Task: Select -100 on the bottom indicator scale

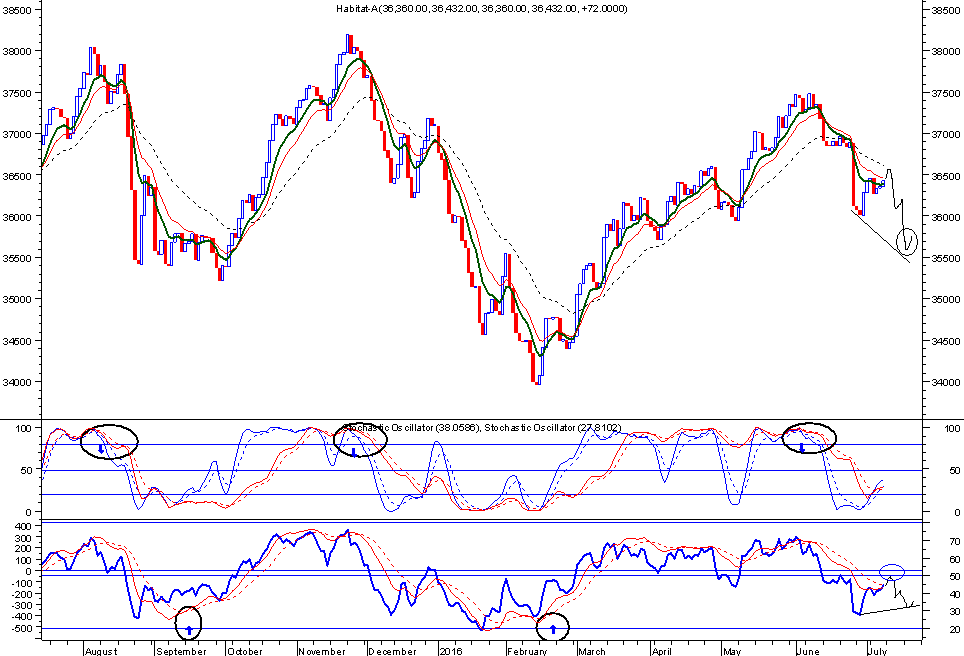Action: pos(21,583)
